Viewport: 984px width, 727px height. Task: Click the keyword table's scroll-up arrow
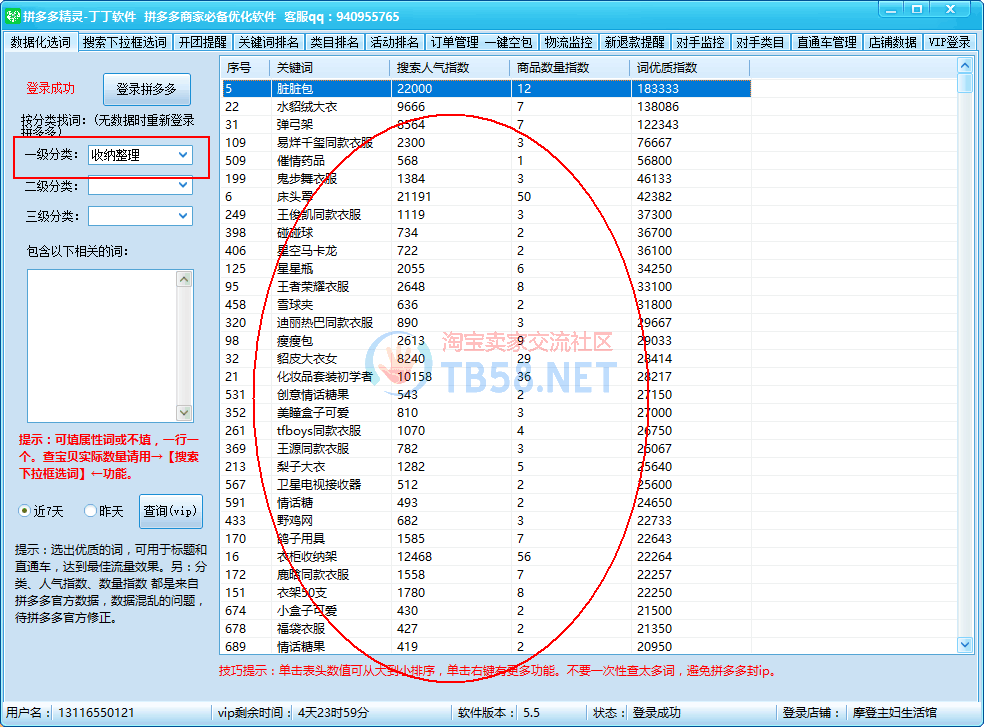965,66
